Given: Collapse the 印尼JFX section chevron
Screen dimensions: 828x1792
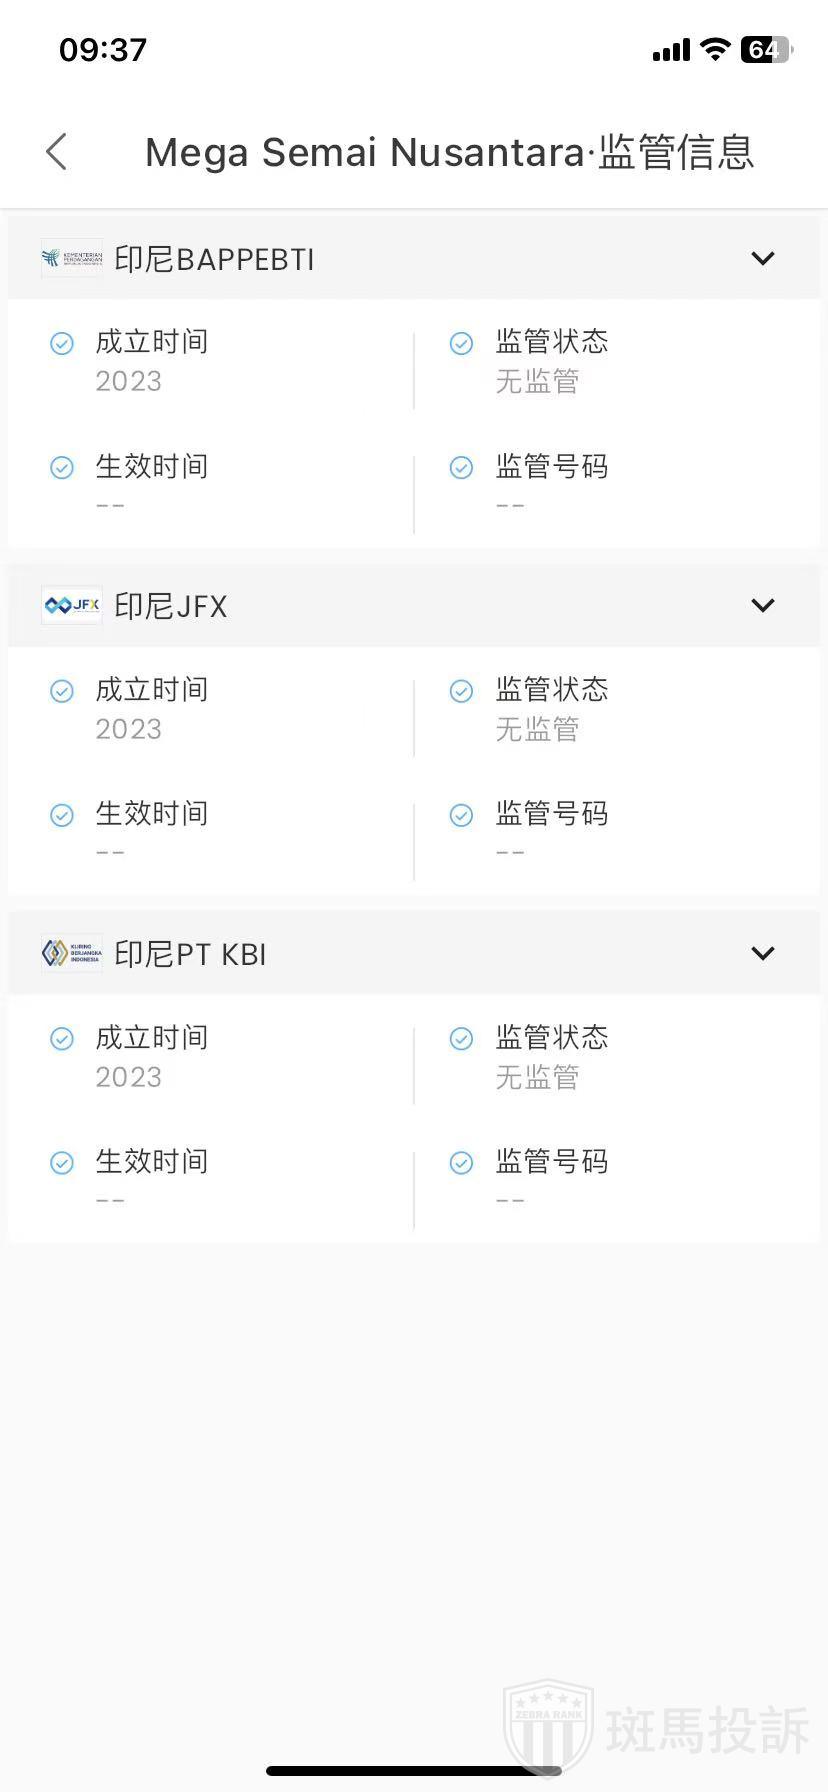Looking at the screenshot, I should coord(763,606).
